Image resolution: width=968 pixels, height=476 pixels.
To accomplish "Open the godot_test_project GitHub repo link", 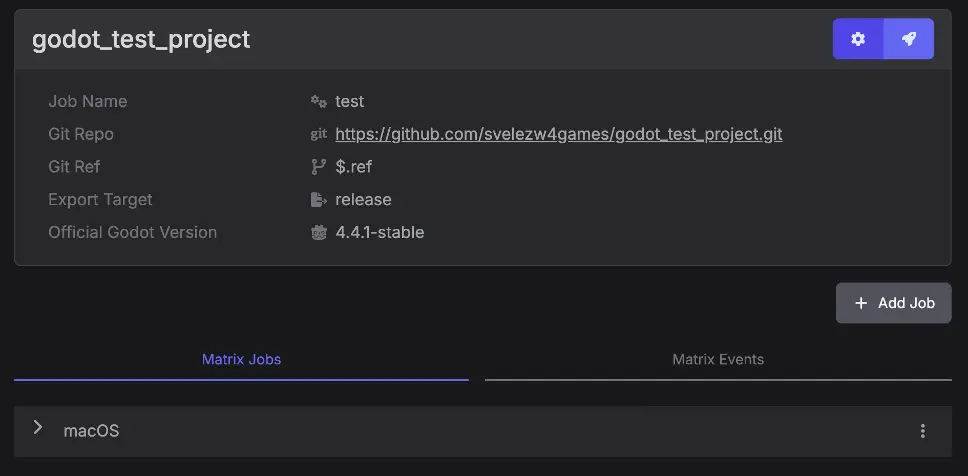I will (559, 134).
